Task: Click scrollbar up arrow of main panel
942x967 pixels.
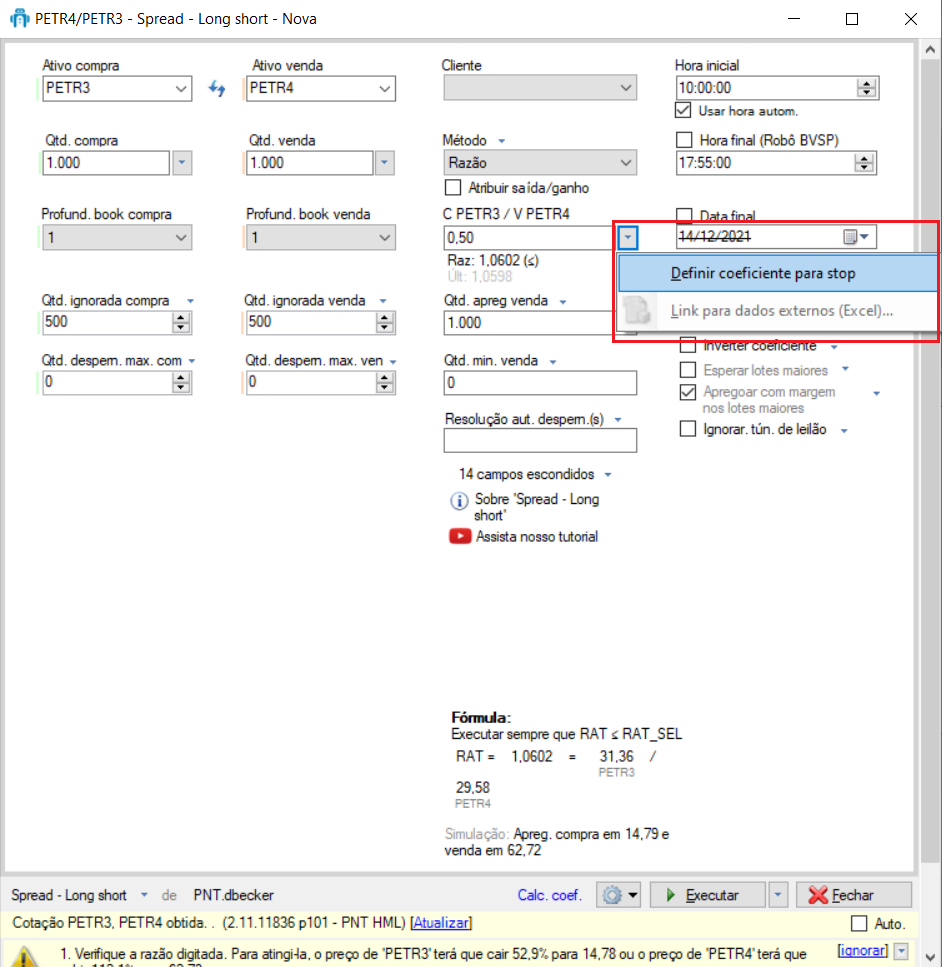Action: coord(930,51)
